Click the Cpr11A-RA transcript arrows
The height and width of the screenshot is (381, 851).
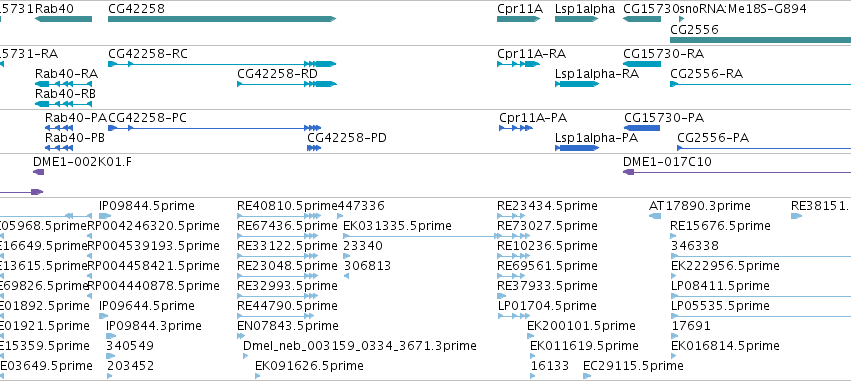[x=518, y=64]
